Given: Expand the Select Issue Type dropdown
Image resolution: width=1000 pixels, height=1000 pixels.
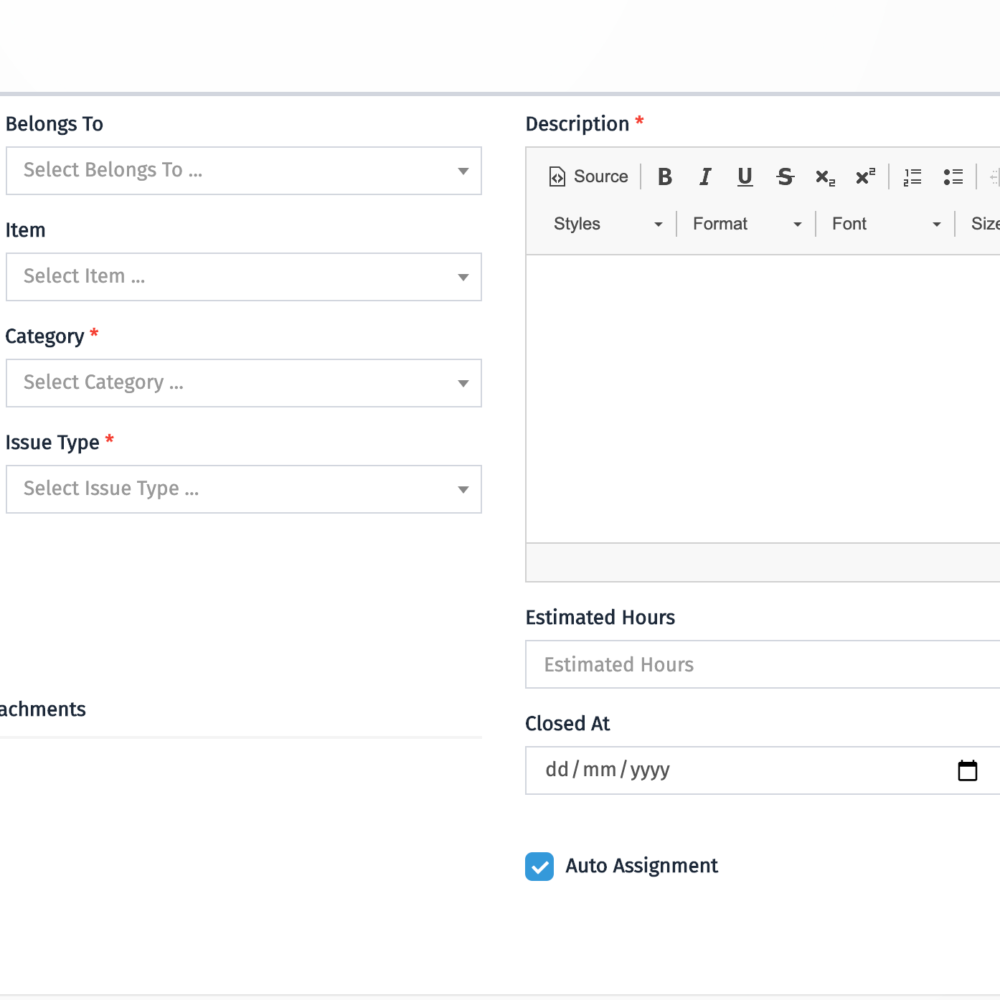Looking at the screenshot, I should click(243, 489).
